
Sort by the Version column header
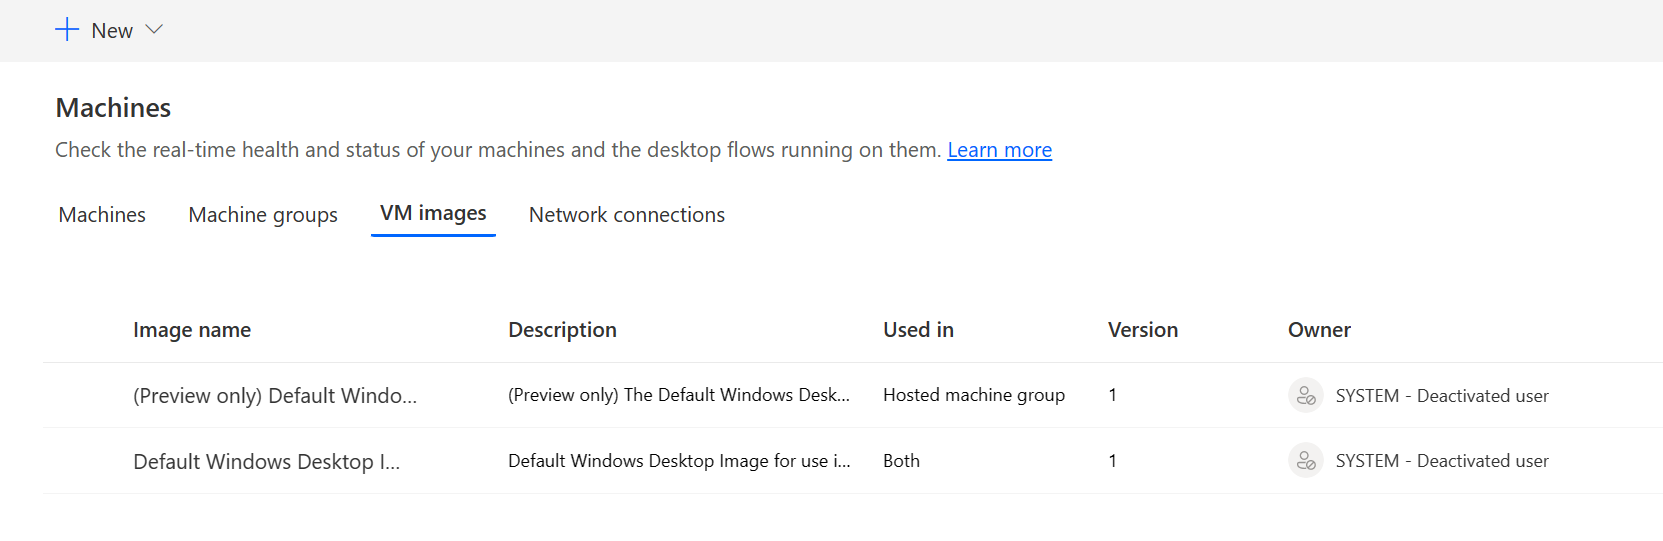(x=1142, y=330)
